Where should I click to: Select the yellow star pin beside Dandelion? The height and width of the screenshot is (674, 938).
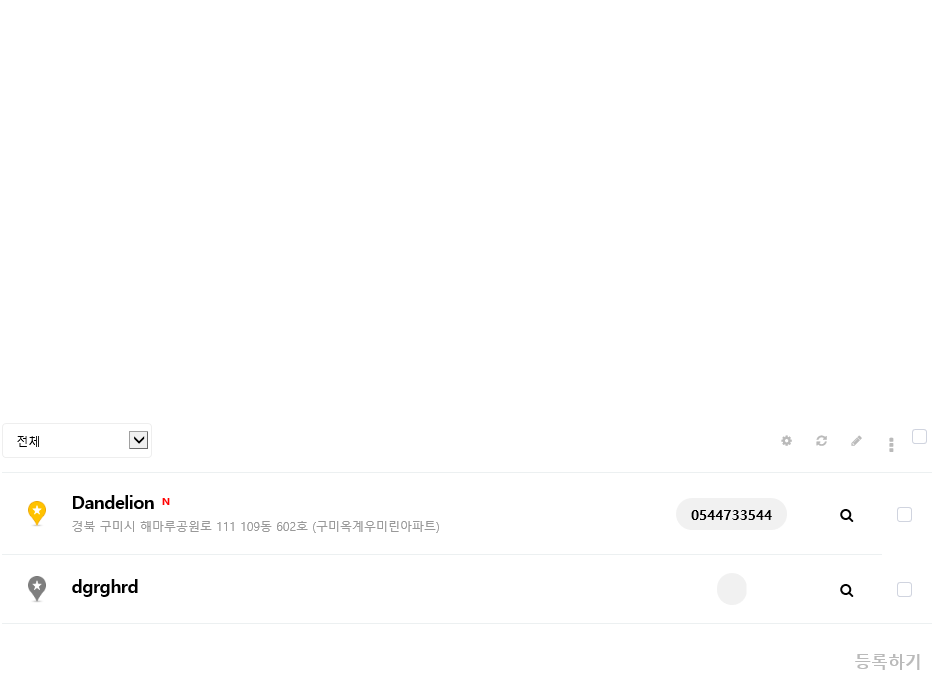pos(37,513)
